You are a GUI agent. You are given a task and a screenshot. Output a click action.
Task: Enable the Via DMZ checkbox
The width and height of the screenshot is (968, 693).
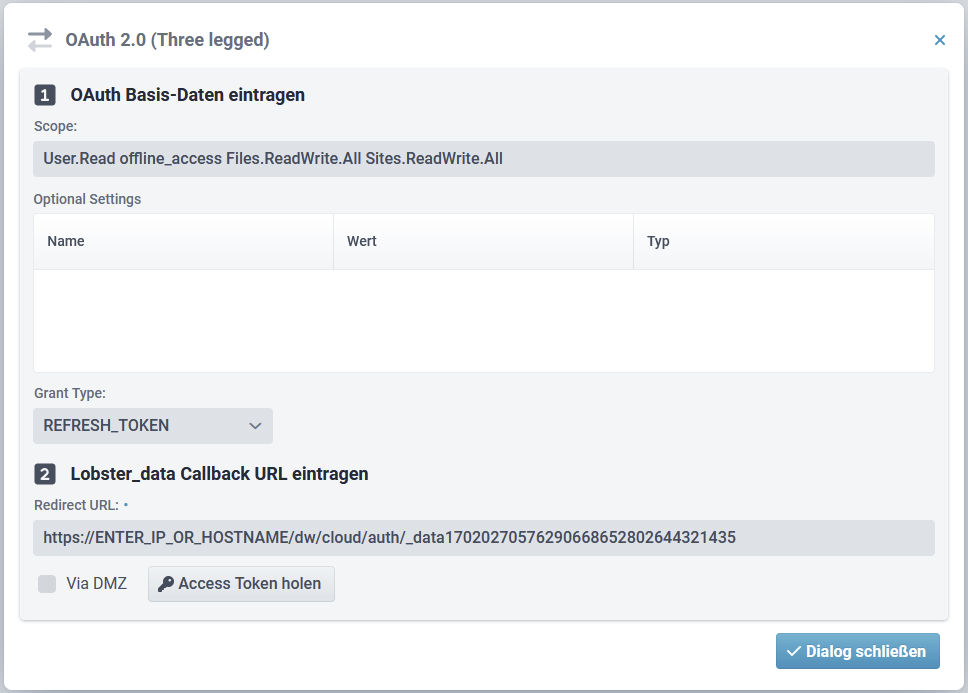coord(47,584)
